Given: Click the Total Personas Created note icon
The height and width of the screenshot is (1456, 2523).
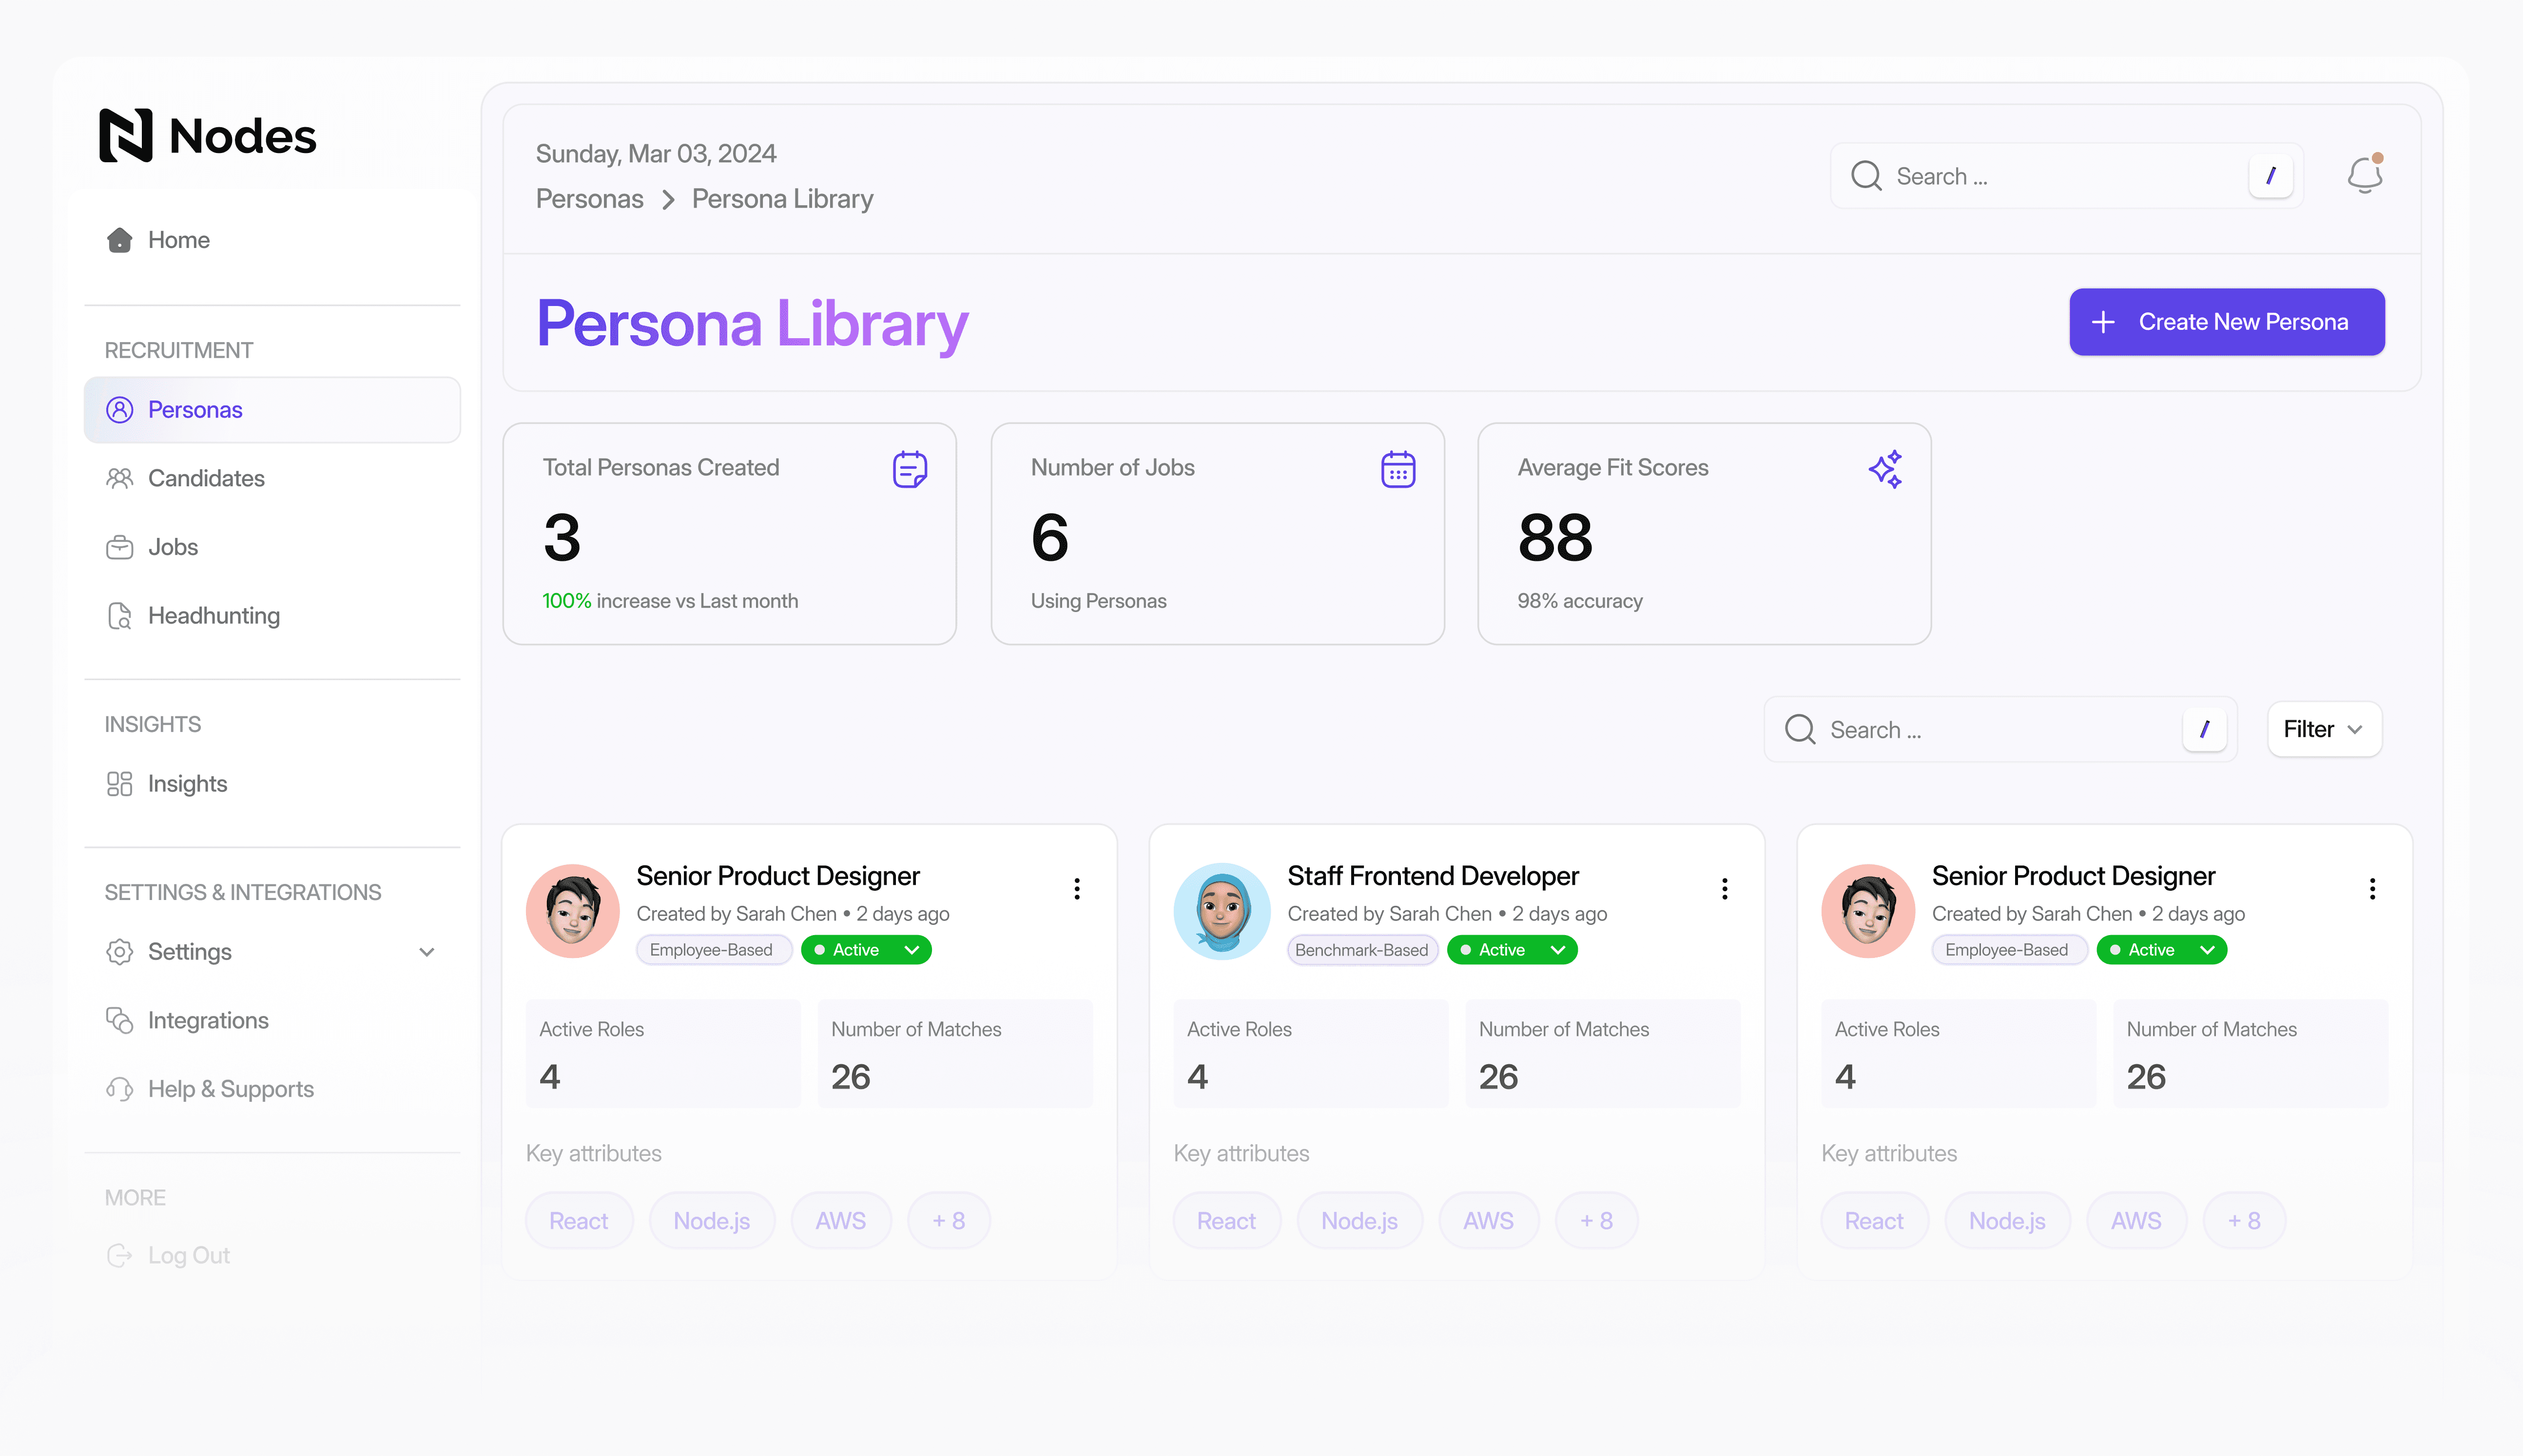Looking at the screenshot, I should tap(909, 469).
